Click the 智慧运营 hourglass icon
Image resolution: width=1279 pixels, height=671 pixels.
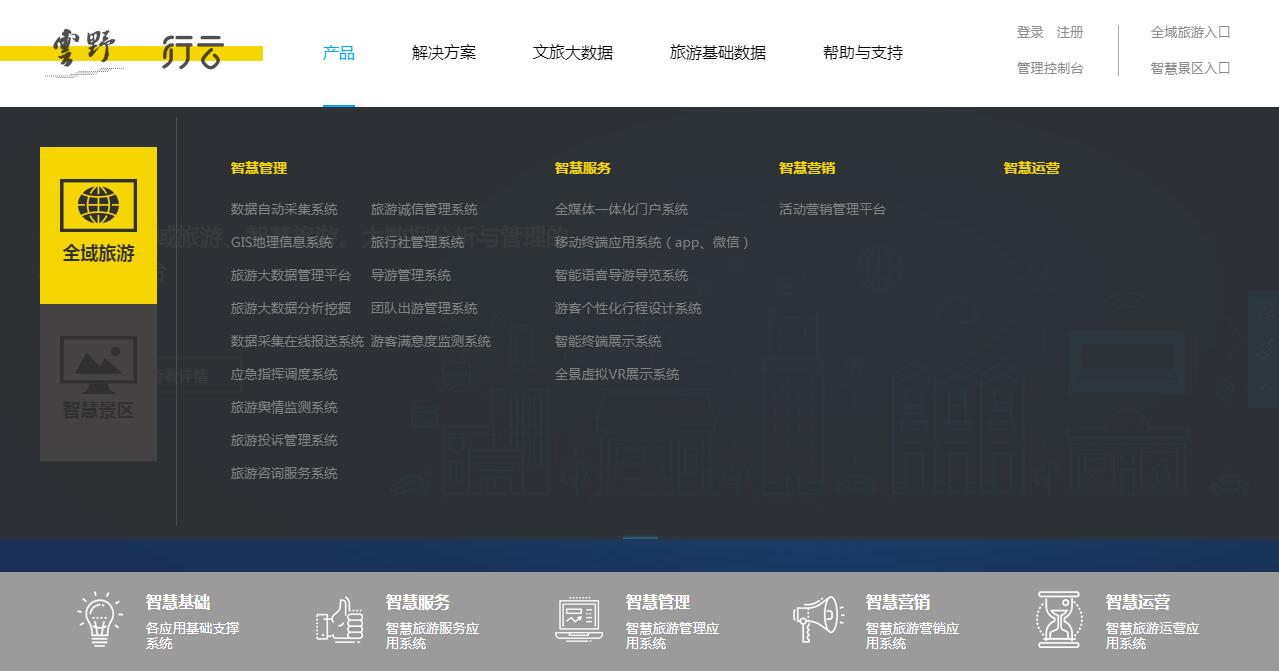click(x=1058, y=619)
